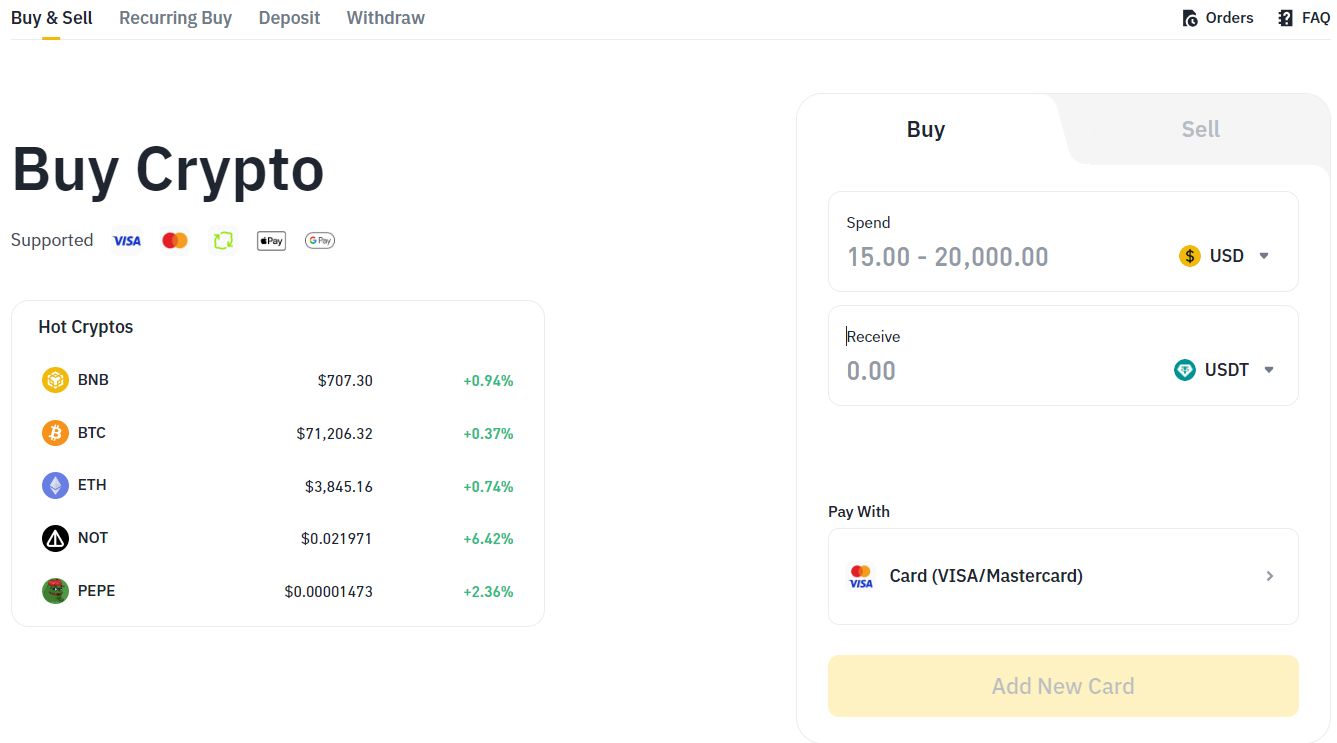
Task: Open the Orders link
Action: click(x=1218, y=18)
